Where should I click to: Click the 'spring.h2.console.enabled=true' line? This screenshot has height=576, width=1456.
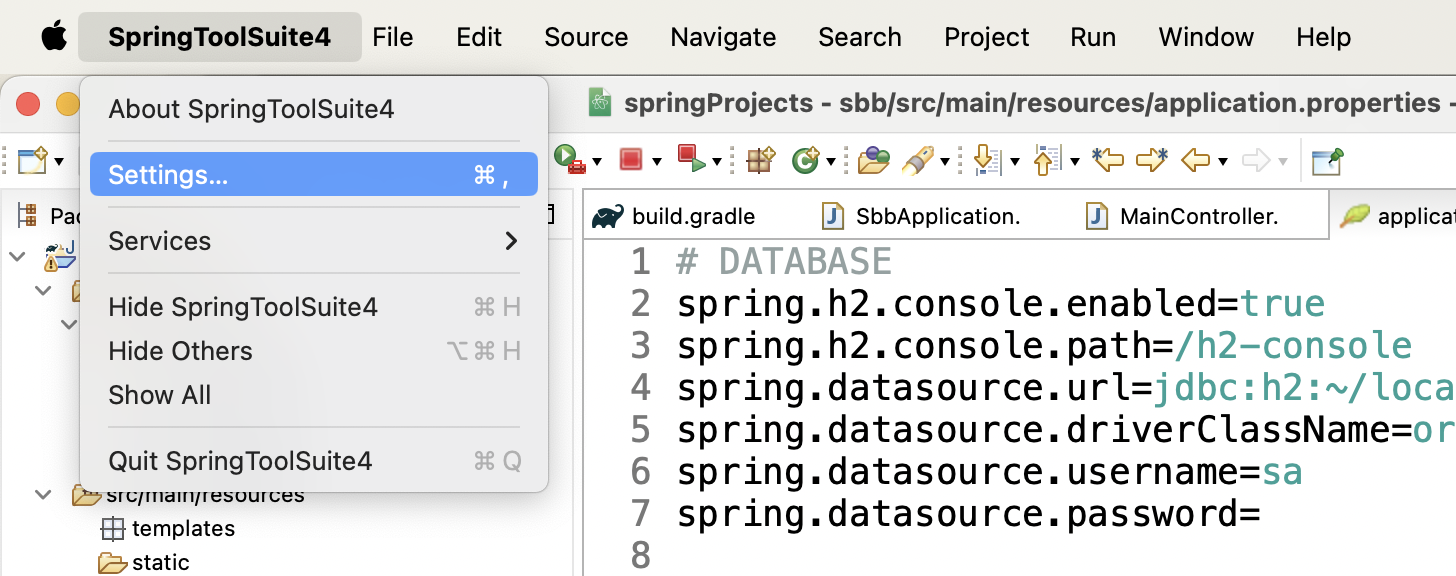click(x=1001, y=304)
